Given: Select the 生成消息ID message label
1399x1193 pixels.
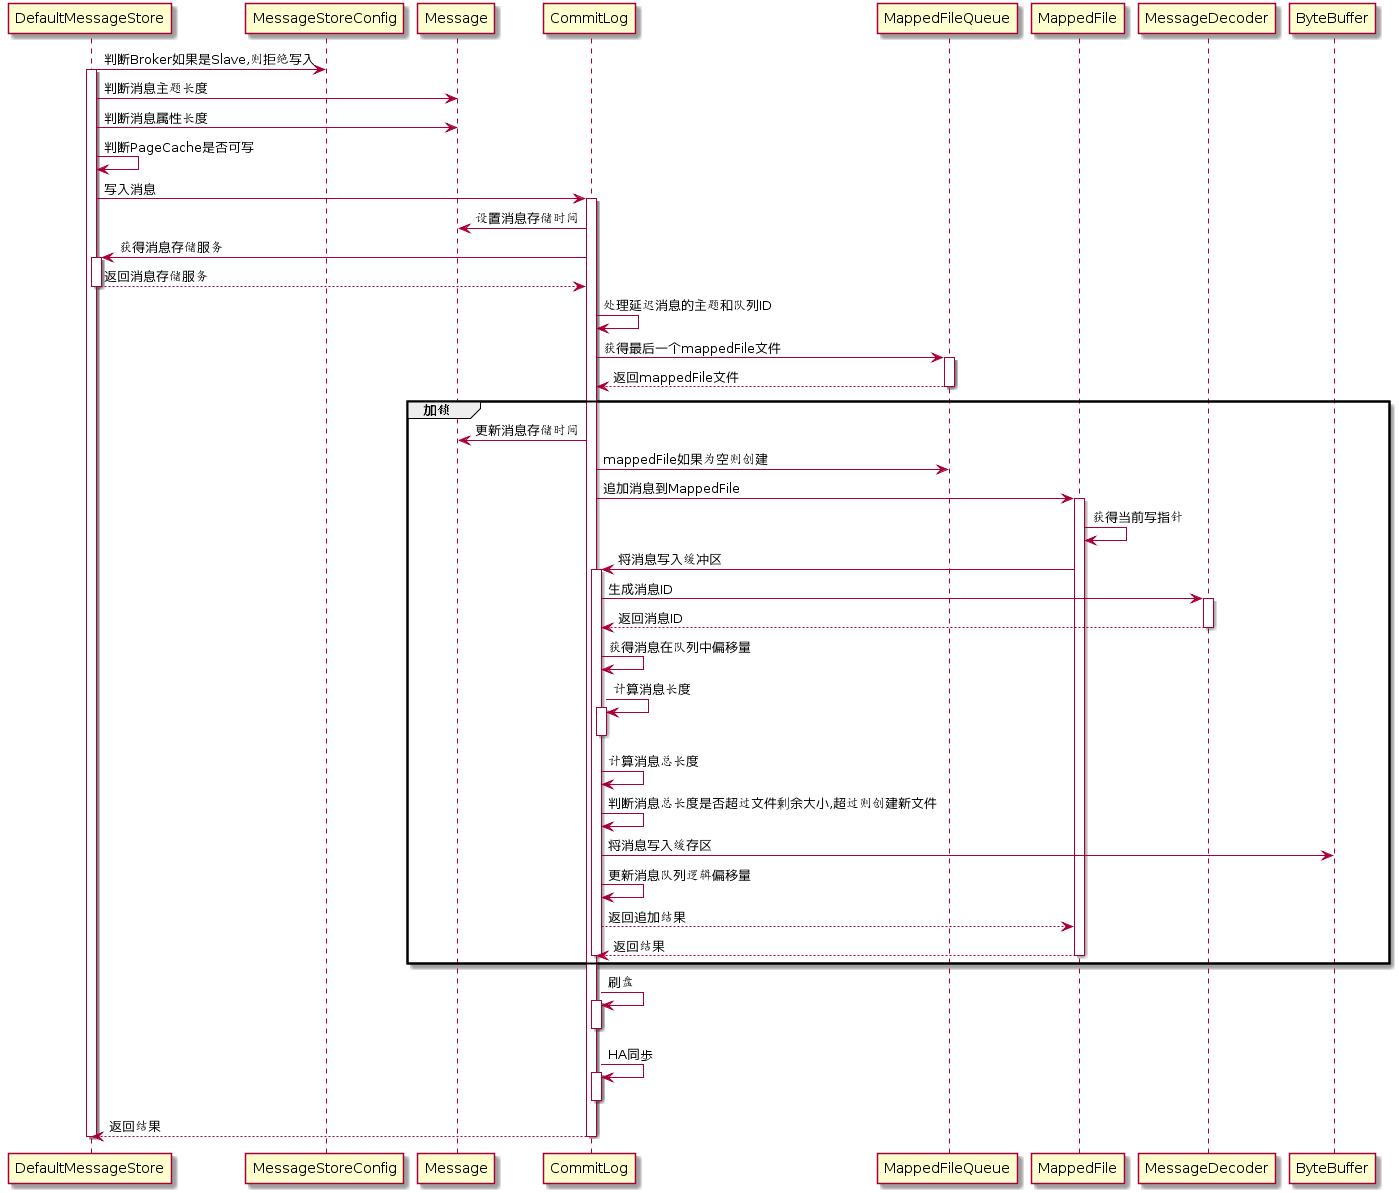Looking at the screenshot, I should pos(640,590).
